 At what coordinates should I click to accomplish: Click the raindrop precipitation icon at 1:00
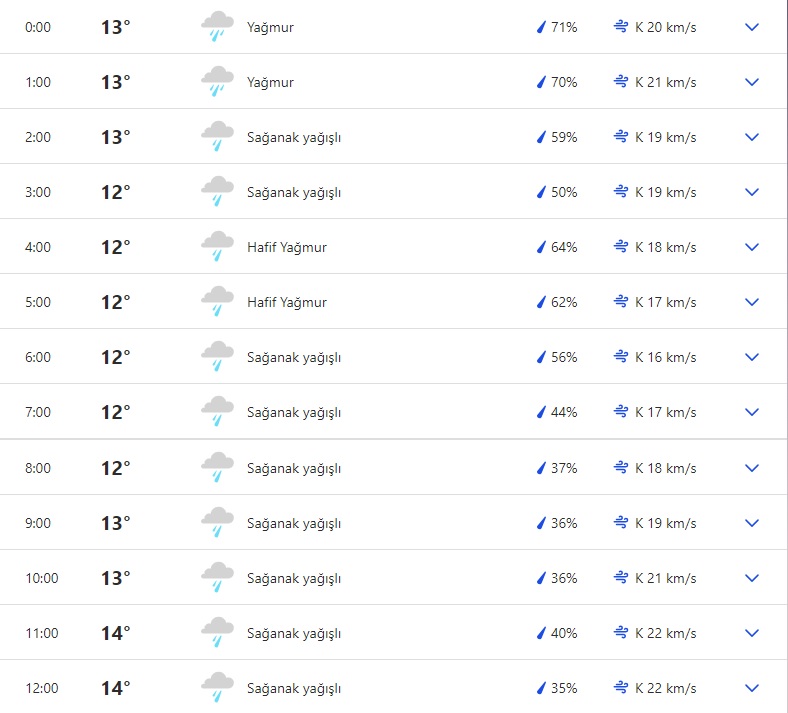(541, 82)
